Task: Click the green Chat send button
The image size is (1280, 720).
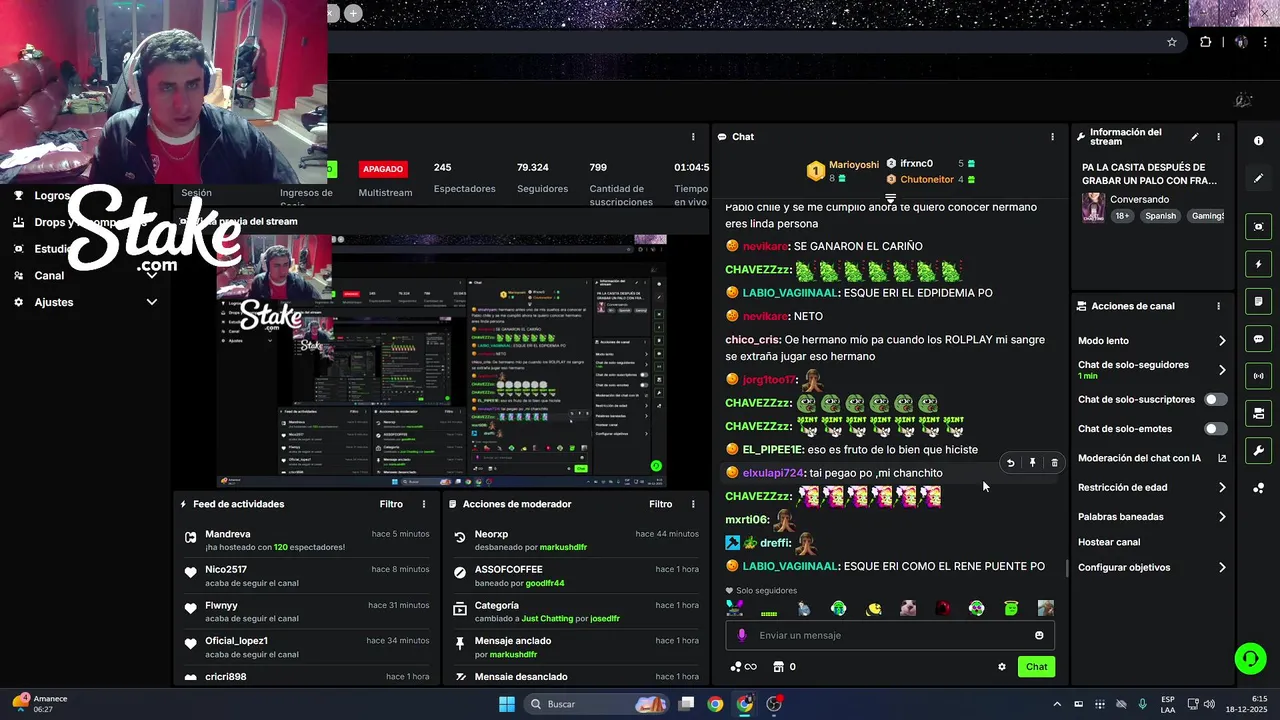Action: [x=1036, y=667]
